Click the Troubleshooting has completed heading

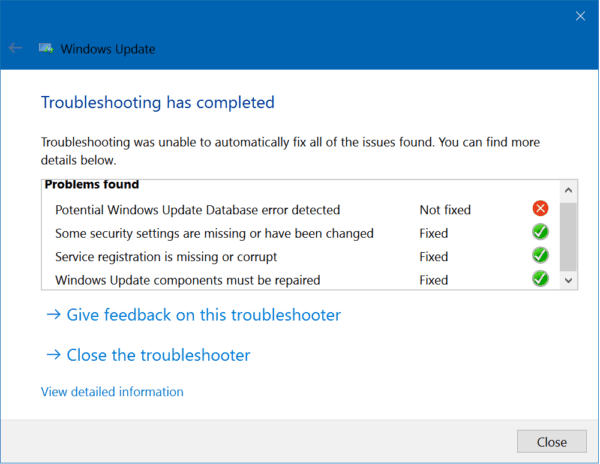pos(158,103)
